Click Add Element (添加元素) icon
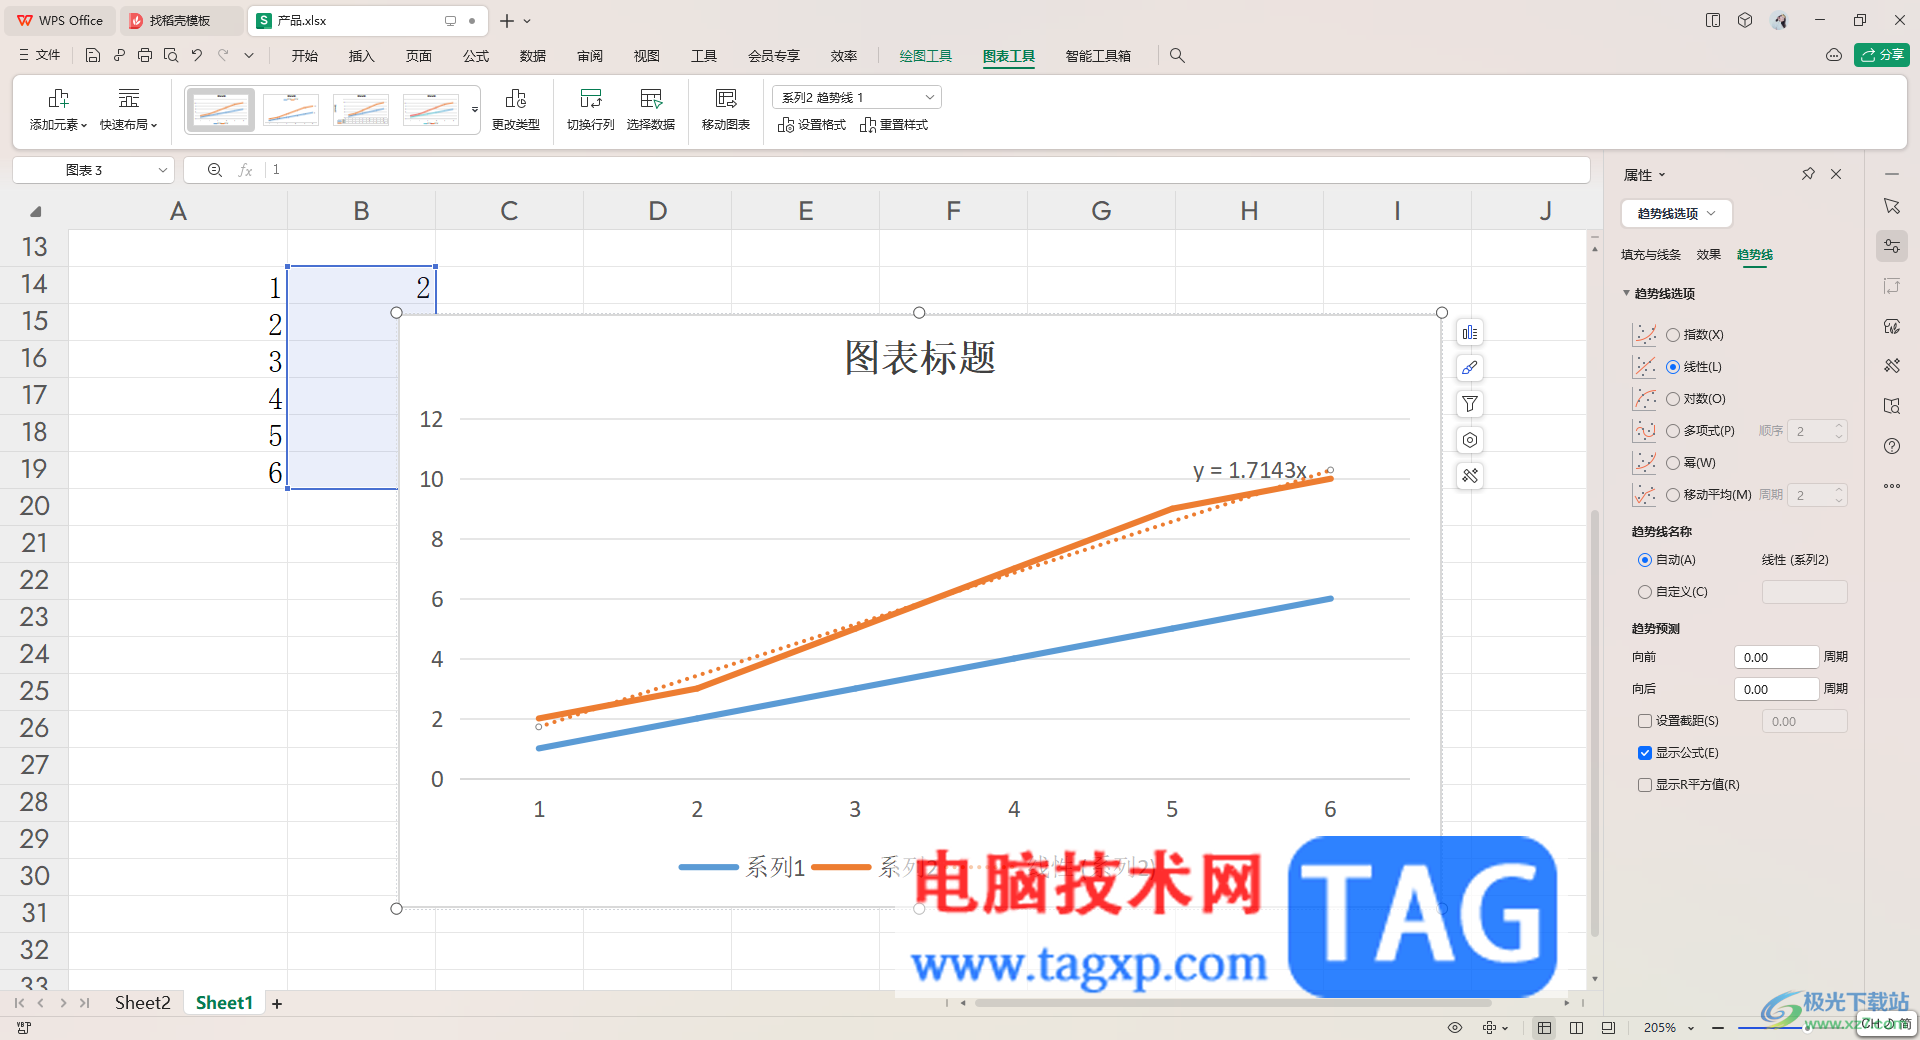The width and height of the screenshot is (1920, 1040). (x=59, y=98)
